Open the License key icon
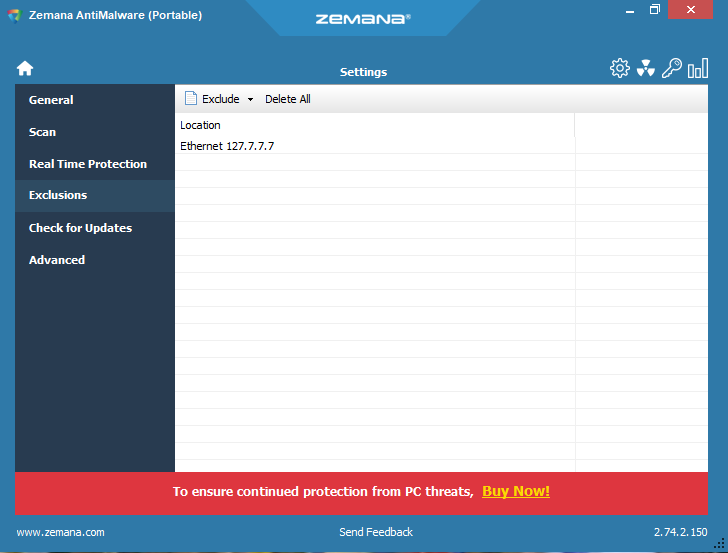Screen dimensions: 728x553 [x=671, y=68]
